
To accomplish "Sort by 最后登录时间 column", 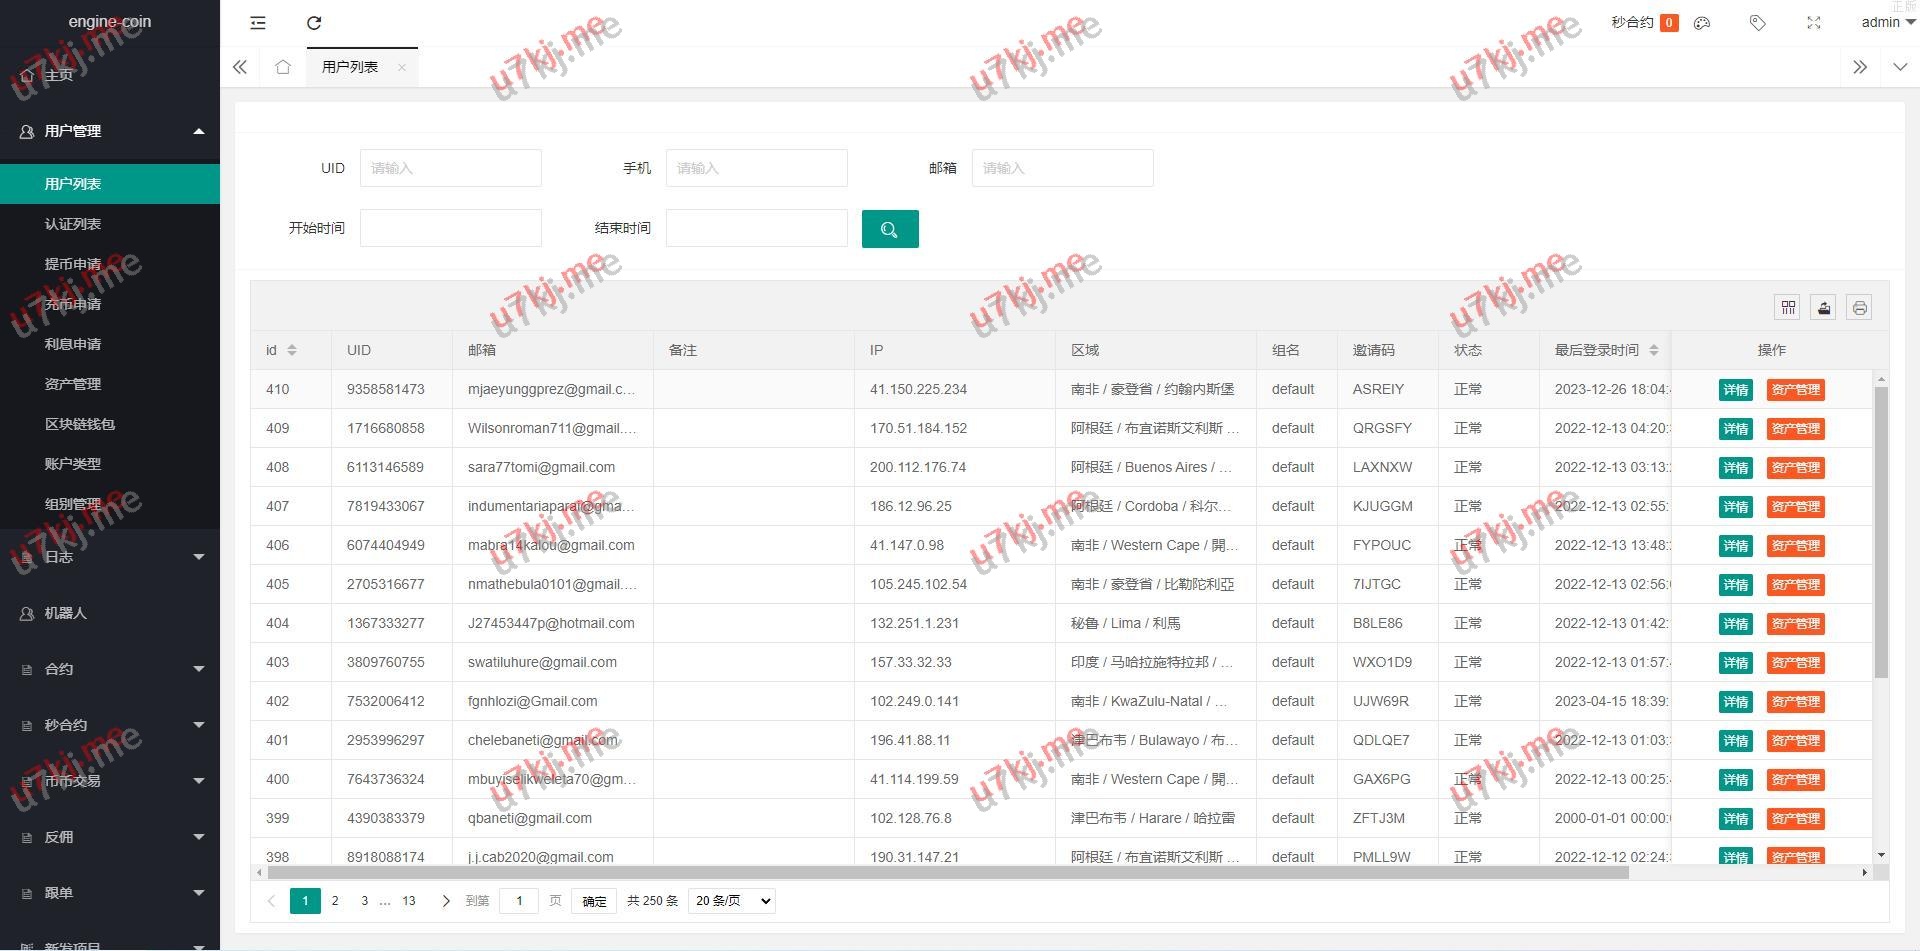I will pyautogui.click(x=1653, y=350).
